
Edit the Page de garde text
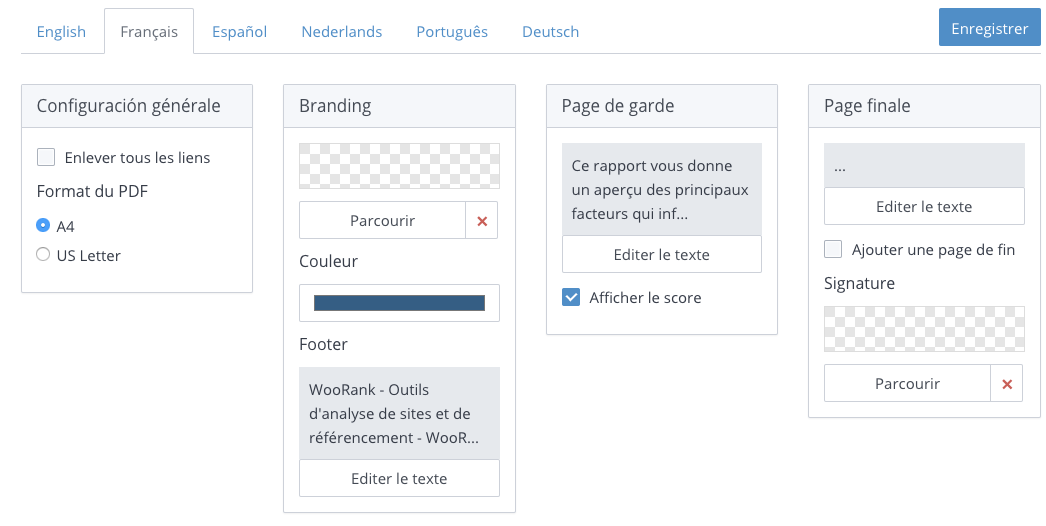point(661,255)
